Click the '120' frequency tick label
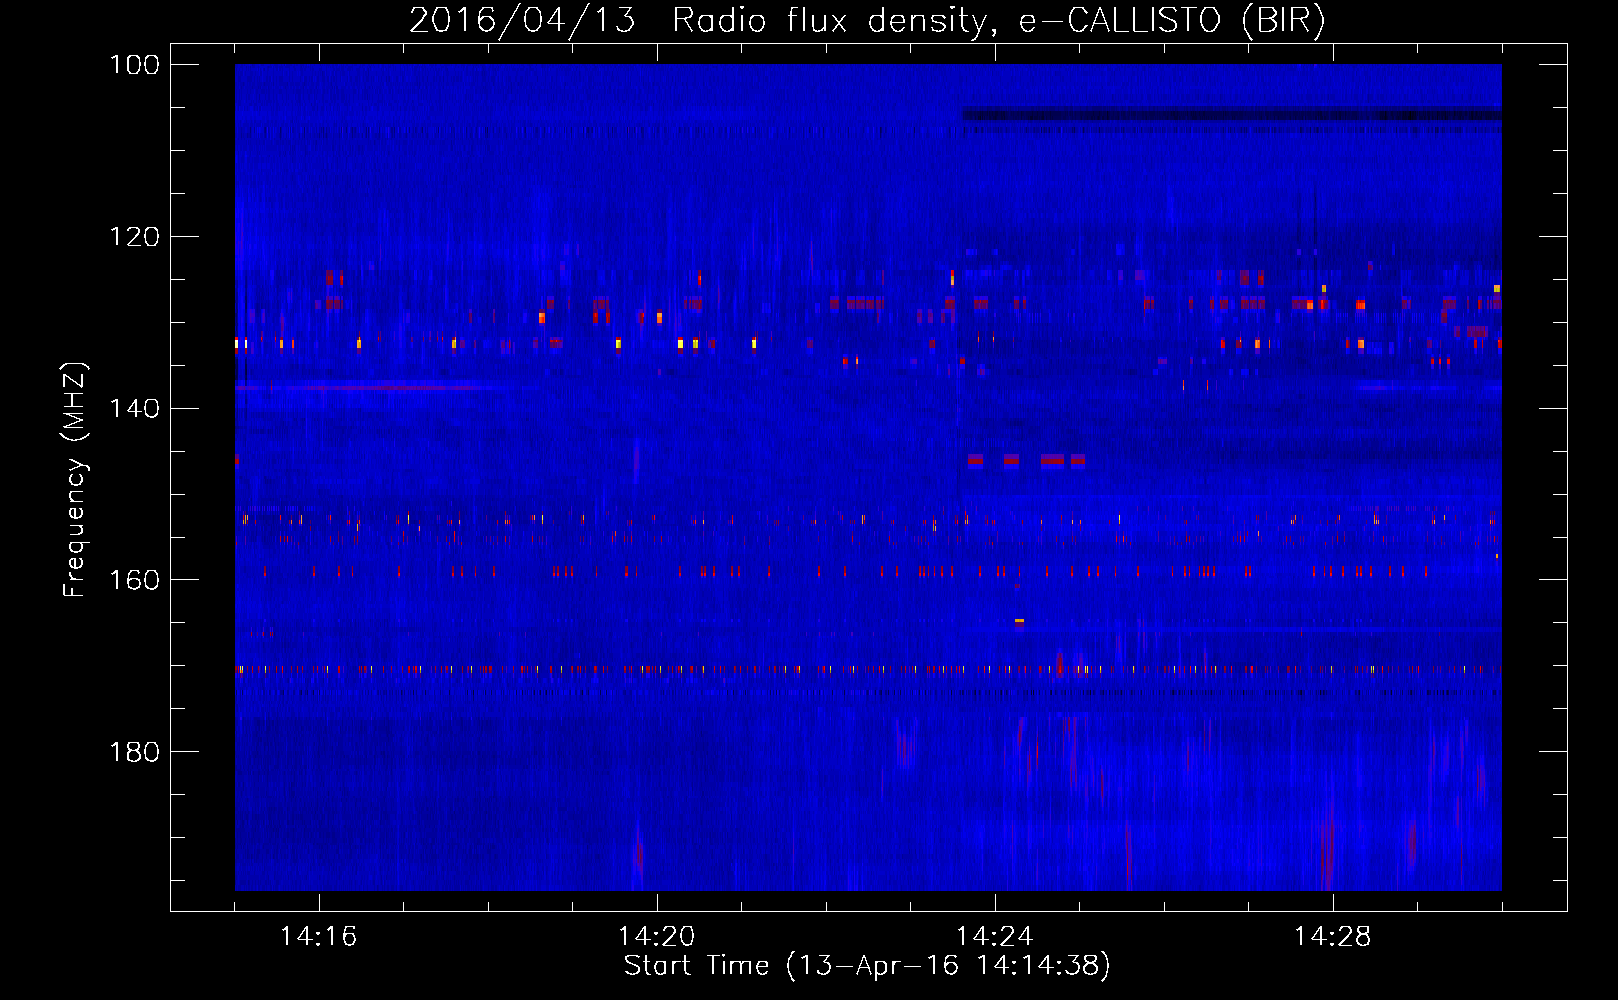 (x=135, y=237)
